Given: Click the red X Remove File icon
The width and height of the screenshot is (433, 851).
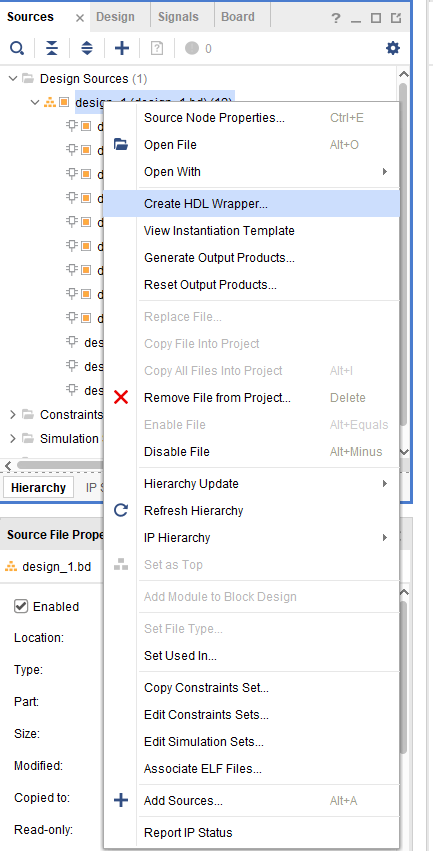Looking at the screenshot, I should [x=121, y=398].
